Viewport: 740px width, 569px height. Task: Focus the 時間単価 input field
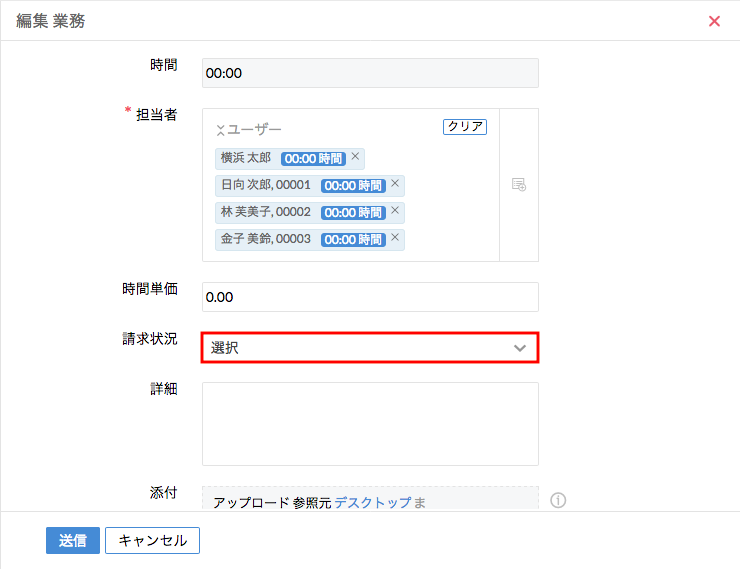(x=370, y=297)
